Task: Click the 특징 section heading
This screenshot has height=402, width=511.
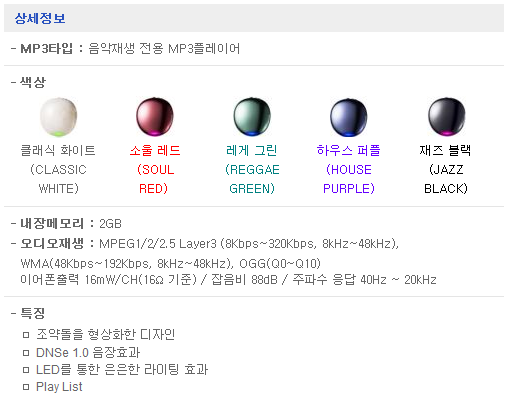Action: 32,313
